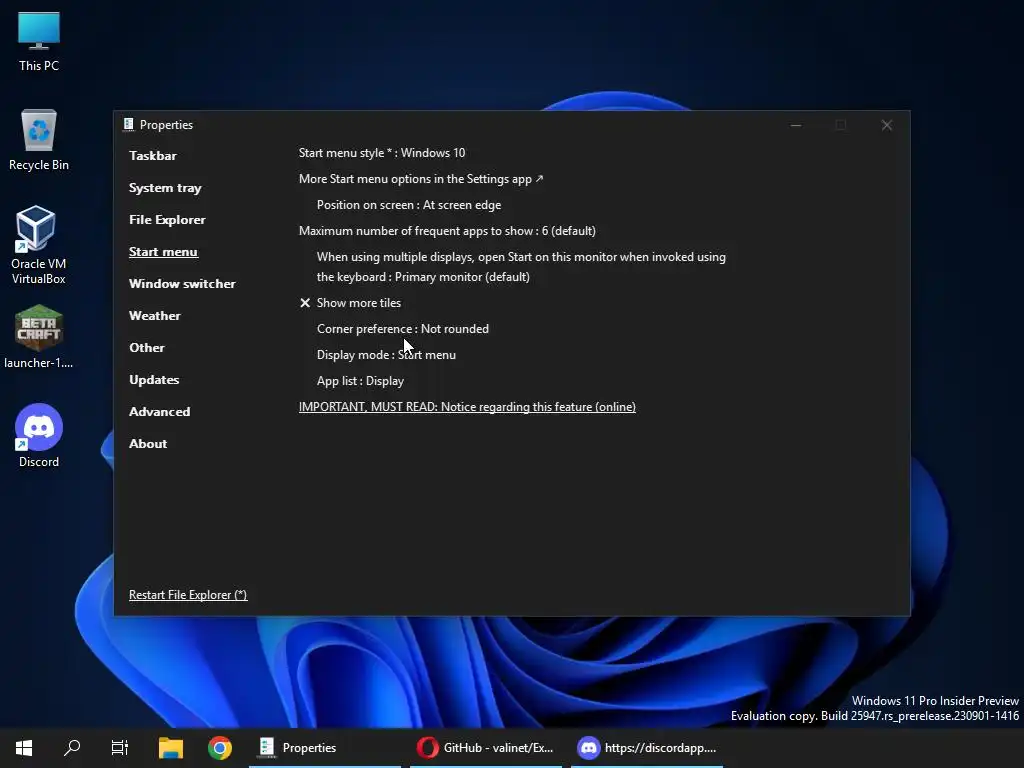Open the File Explorer settings section

point(167,219)
